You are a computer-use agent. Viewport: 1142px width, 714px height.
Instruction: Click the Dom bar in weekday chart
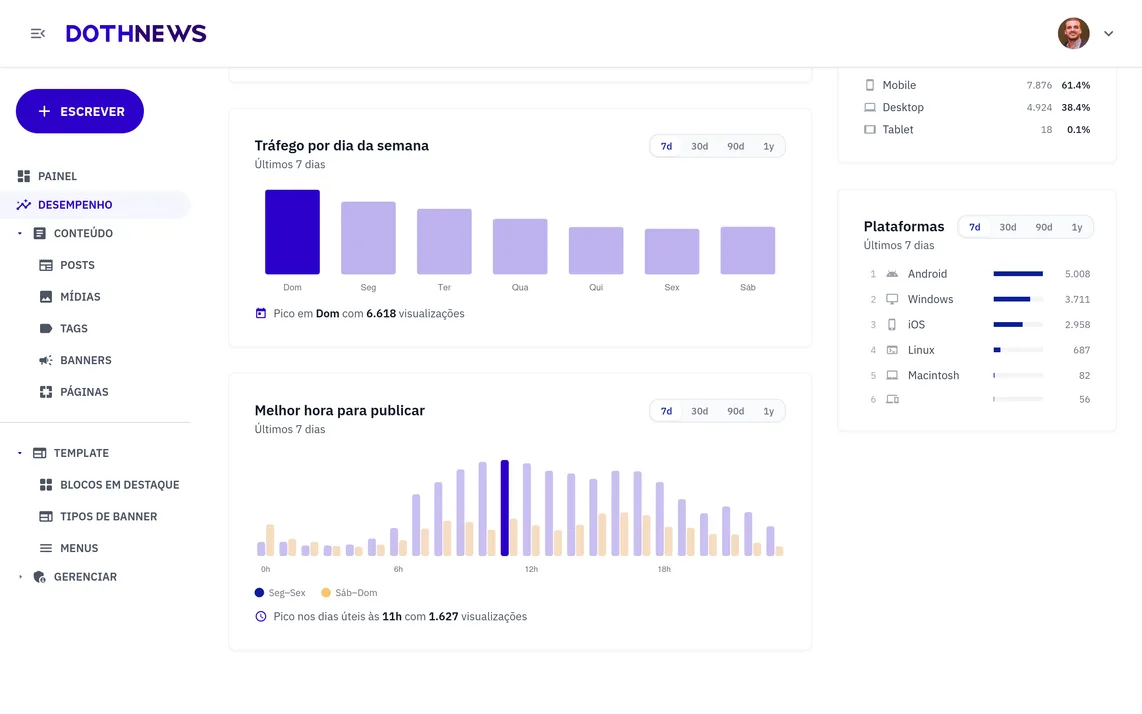(x=292, y=232)
